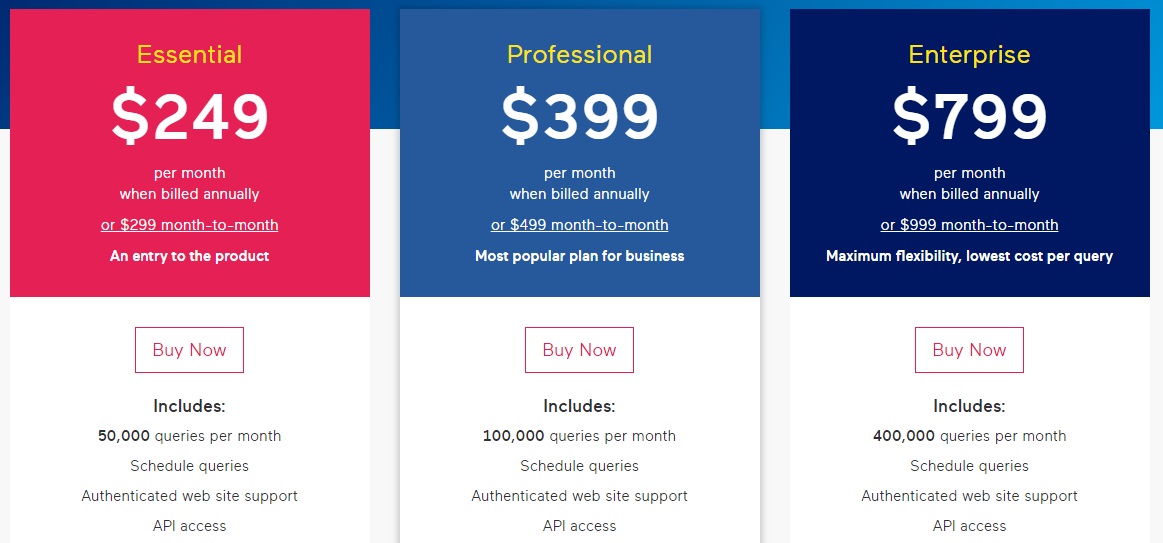Screen dimensions: 1163x543
Task: Click the Enterprise plan title
Action: click(969, 55)
